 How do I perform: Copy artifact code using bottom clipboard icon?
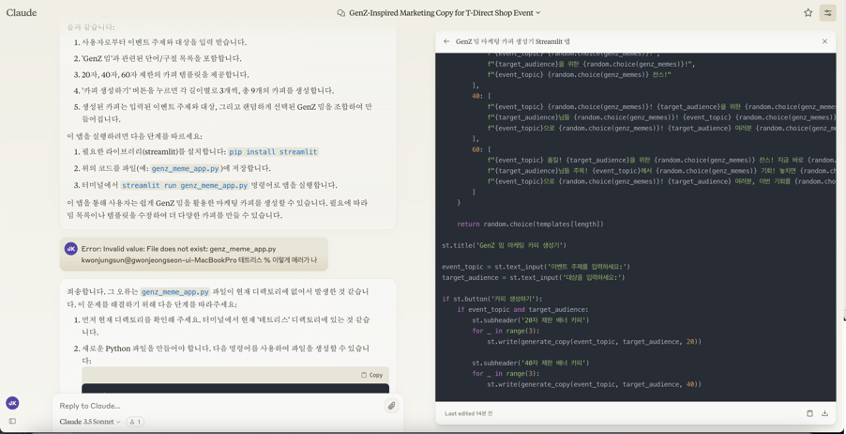click(809, 413)
